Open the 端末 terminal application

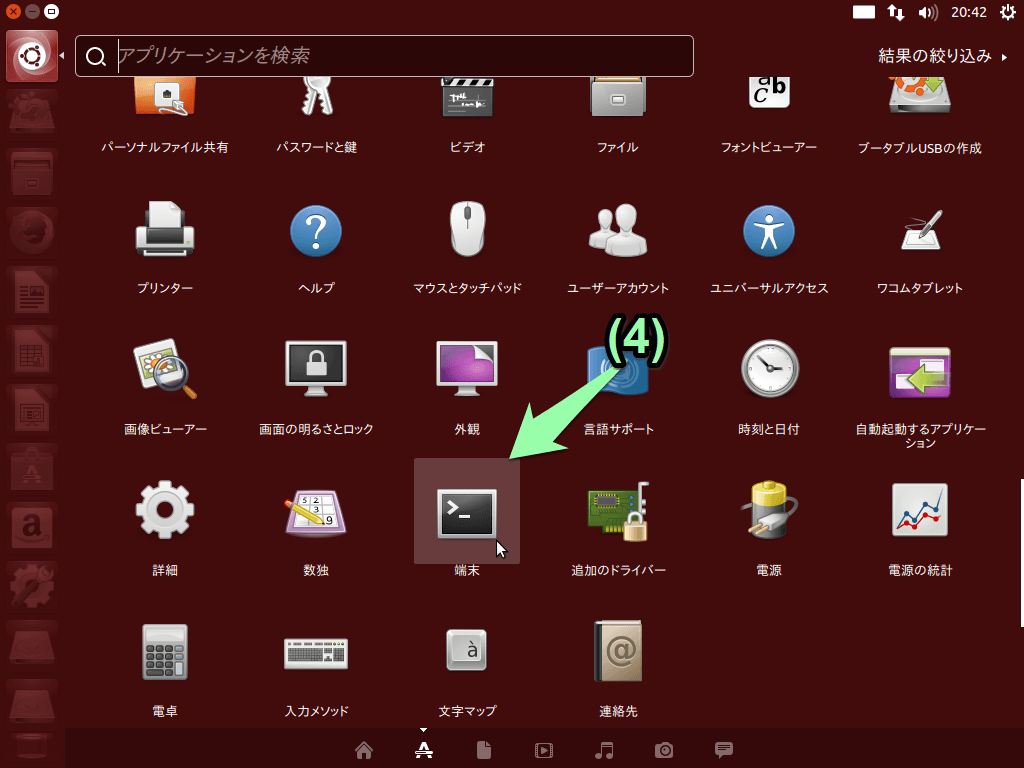click(467, 513)
